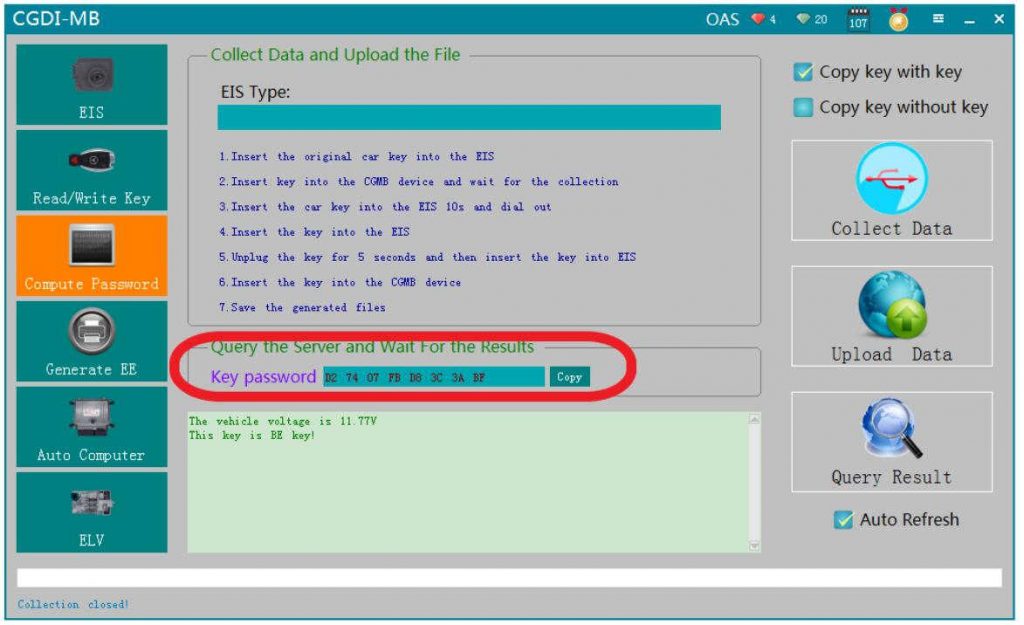Toggle the Auto Refresh checkbox
The height and width of the screenshot is (625, 1024).
coord(843,520)
